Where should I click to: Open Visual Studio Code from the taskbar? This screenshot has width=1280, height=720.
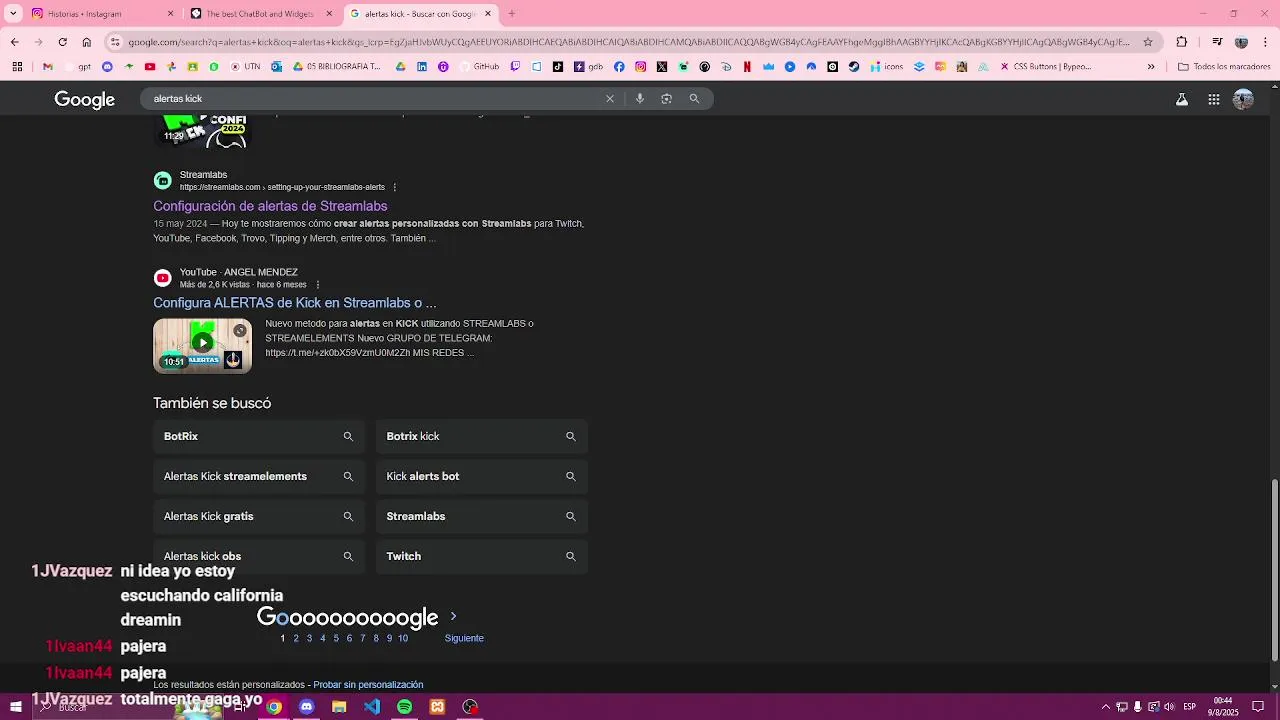pos(372,707)
